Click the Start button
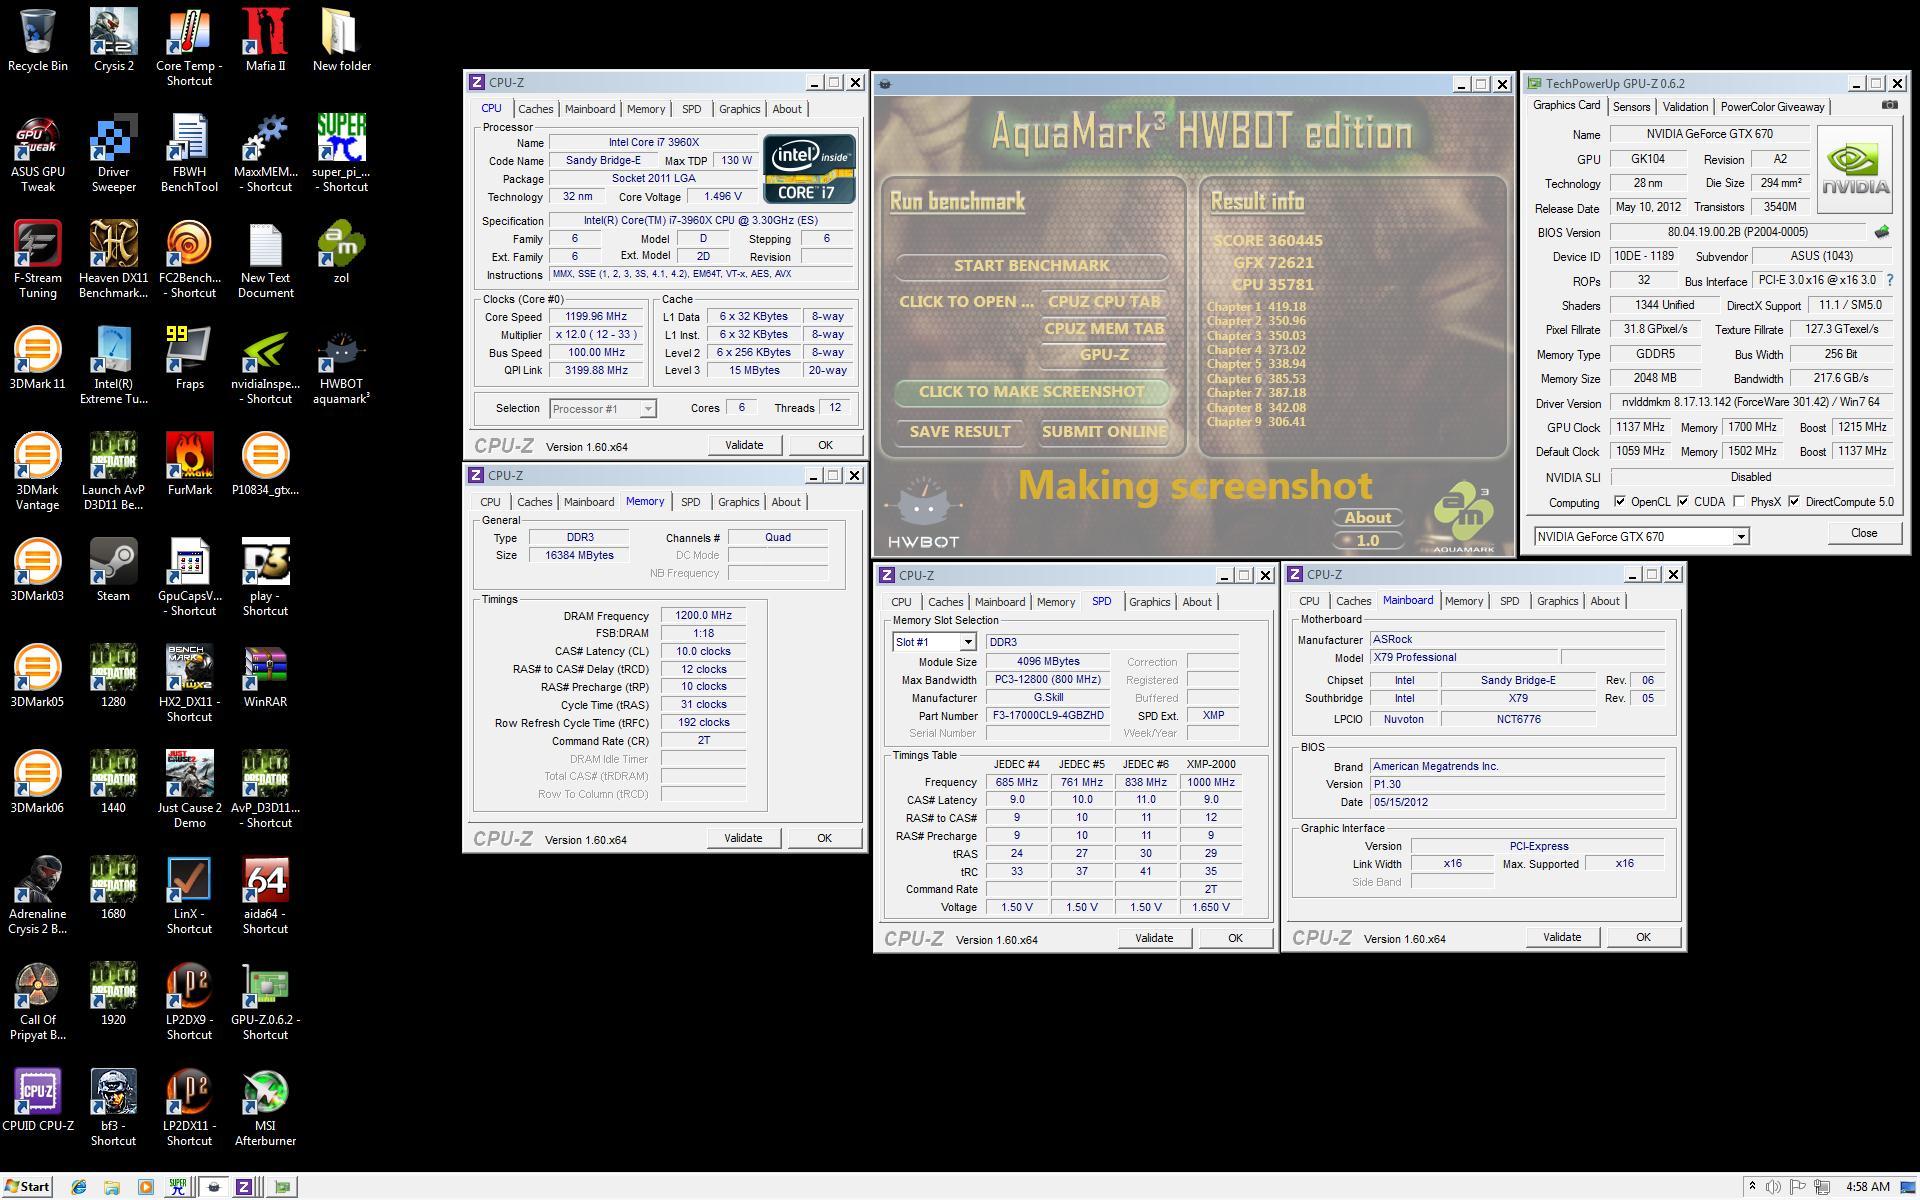Viewport: 1920px width, 1200px height. click(x=27, y=1187)
